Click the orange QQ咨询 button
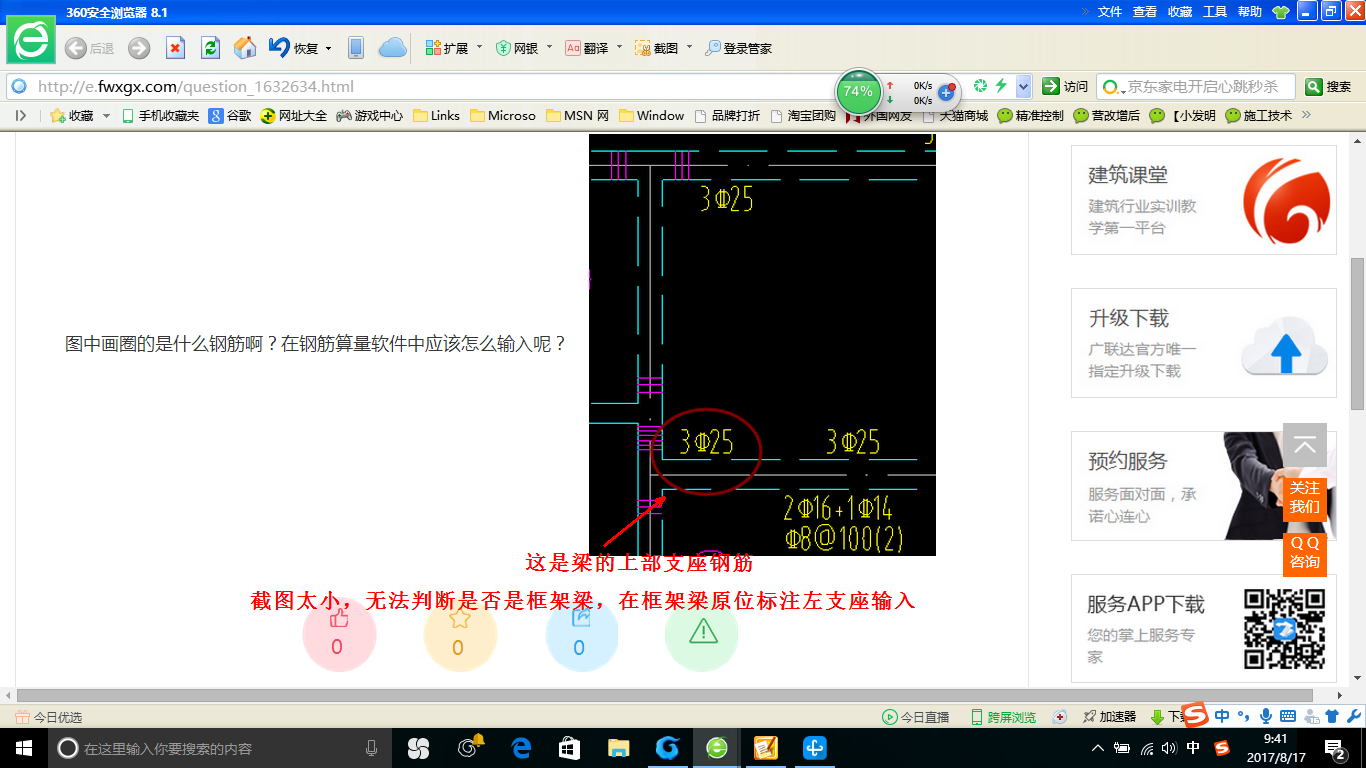The height and width of the screenshot is (768, 1366). click(1305, 554)
